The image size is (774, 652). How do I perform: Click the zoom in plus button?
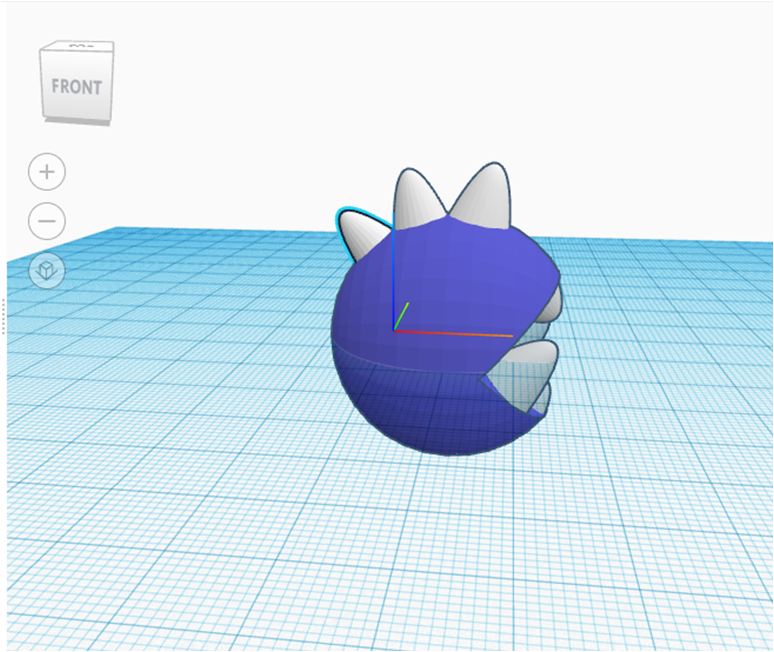point(47,172)
